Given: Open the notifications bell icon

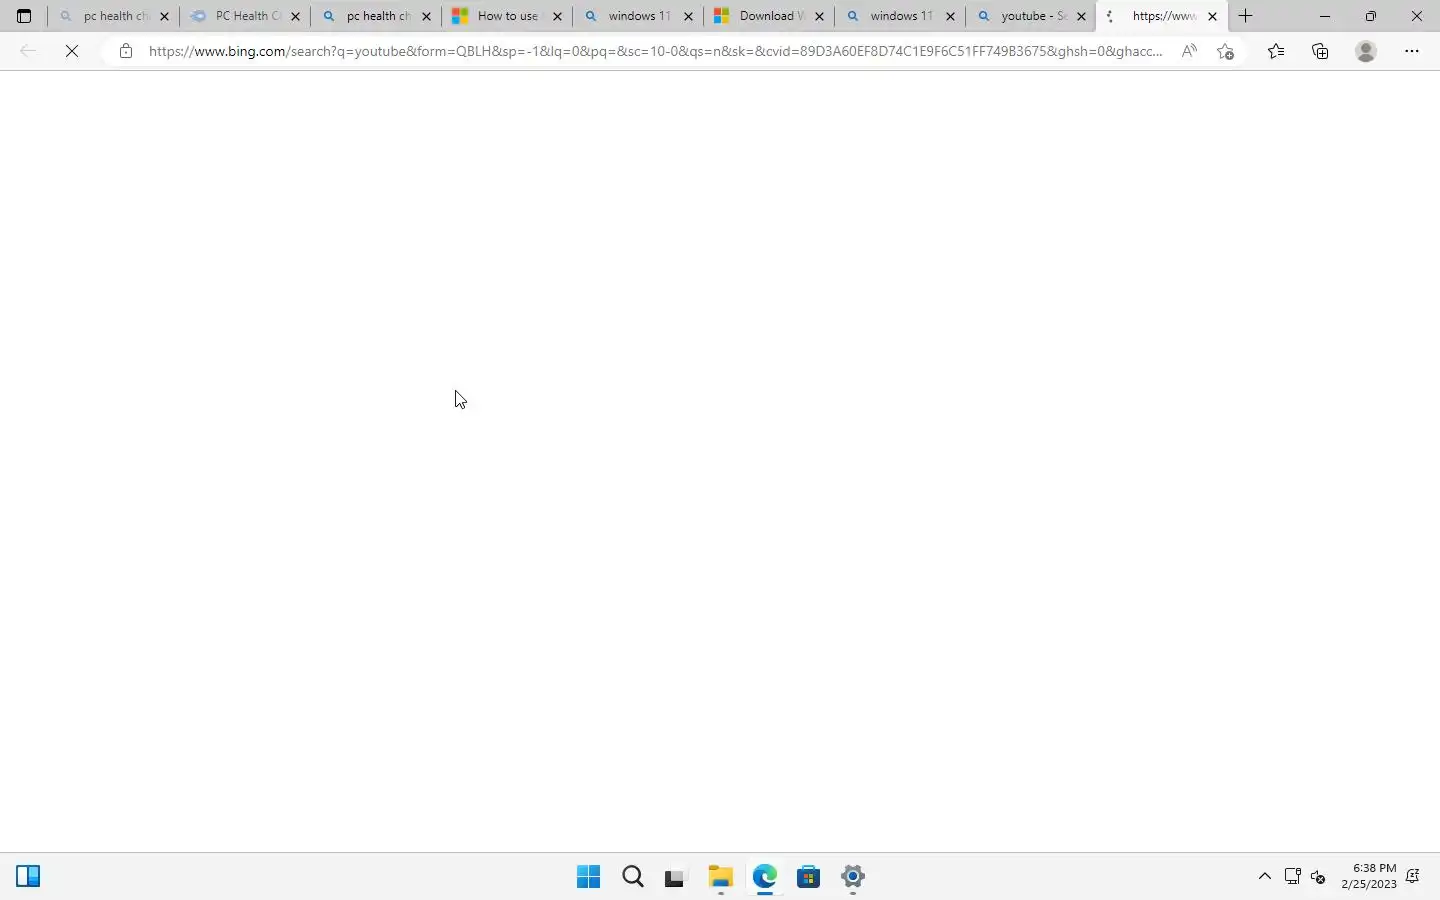Looking at the screenshot, I should pyautogui.click(x=1413, y=877).
